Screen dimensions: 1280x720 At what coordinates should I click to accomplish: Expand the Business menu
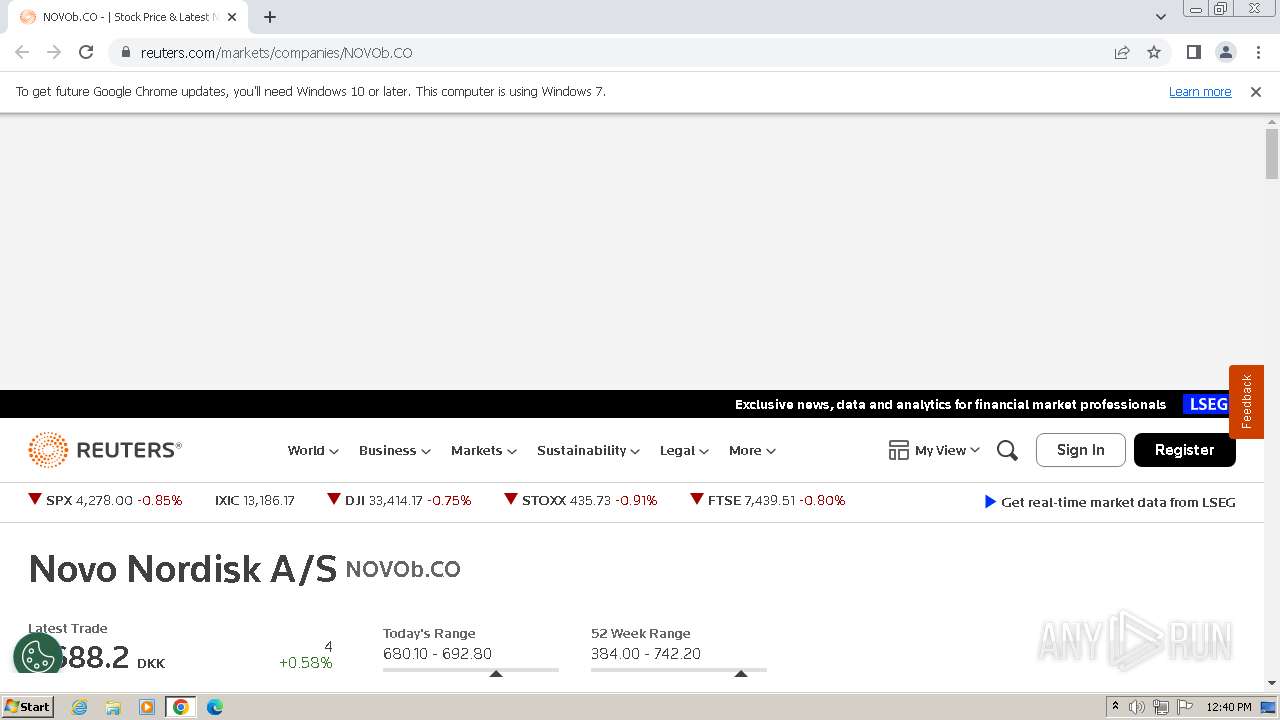click(395, 451)
